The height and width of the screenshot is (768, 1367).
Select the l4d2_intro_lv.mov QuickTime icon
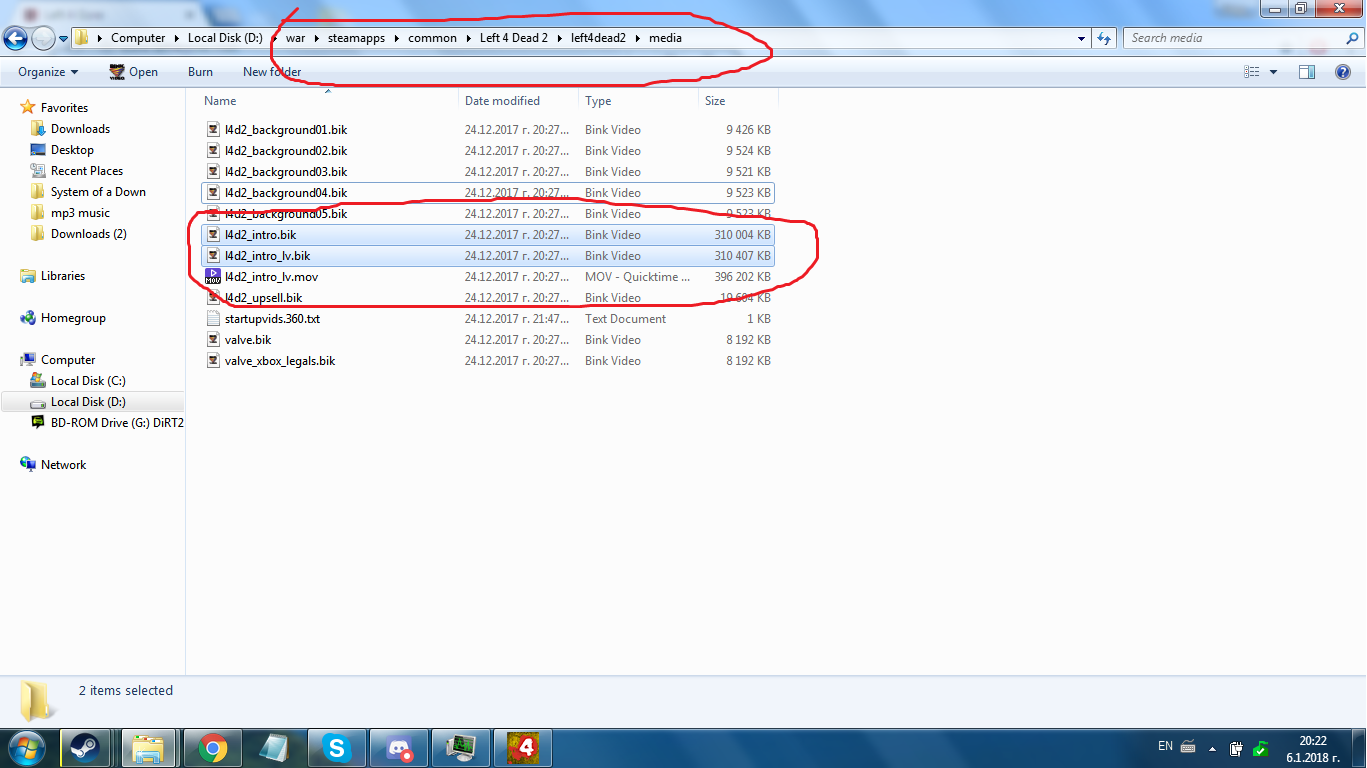point(213,277)
